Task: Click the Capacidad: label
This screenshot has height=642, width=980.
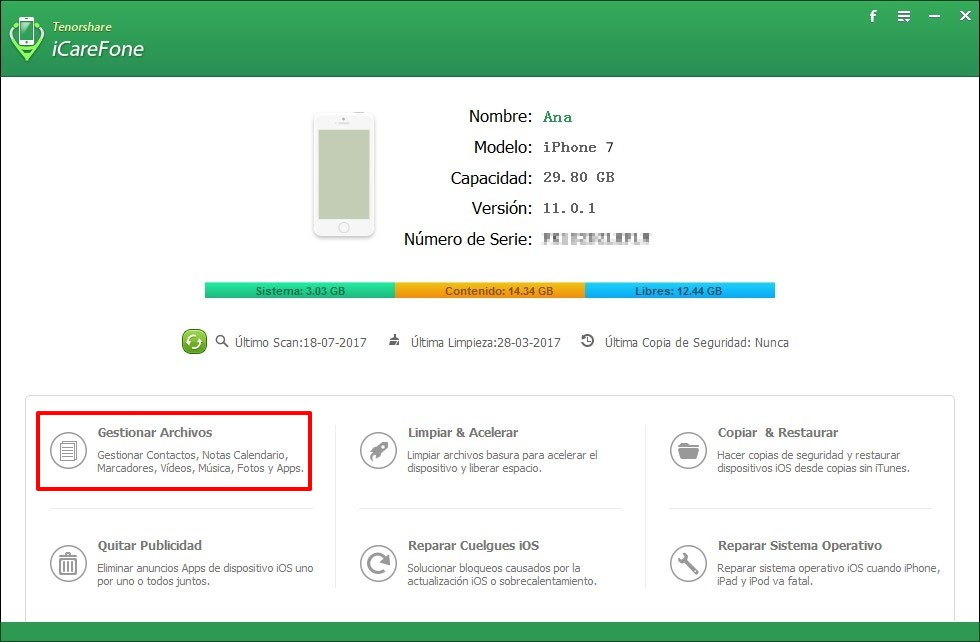Action: pos(491,178)
